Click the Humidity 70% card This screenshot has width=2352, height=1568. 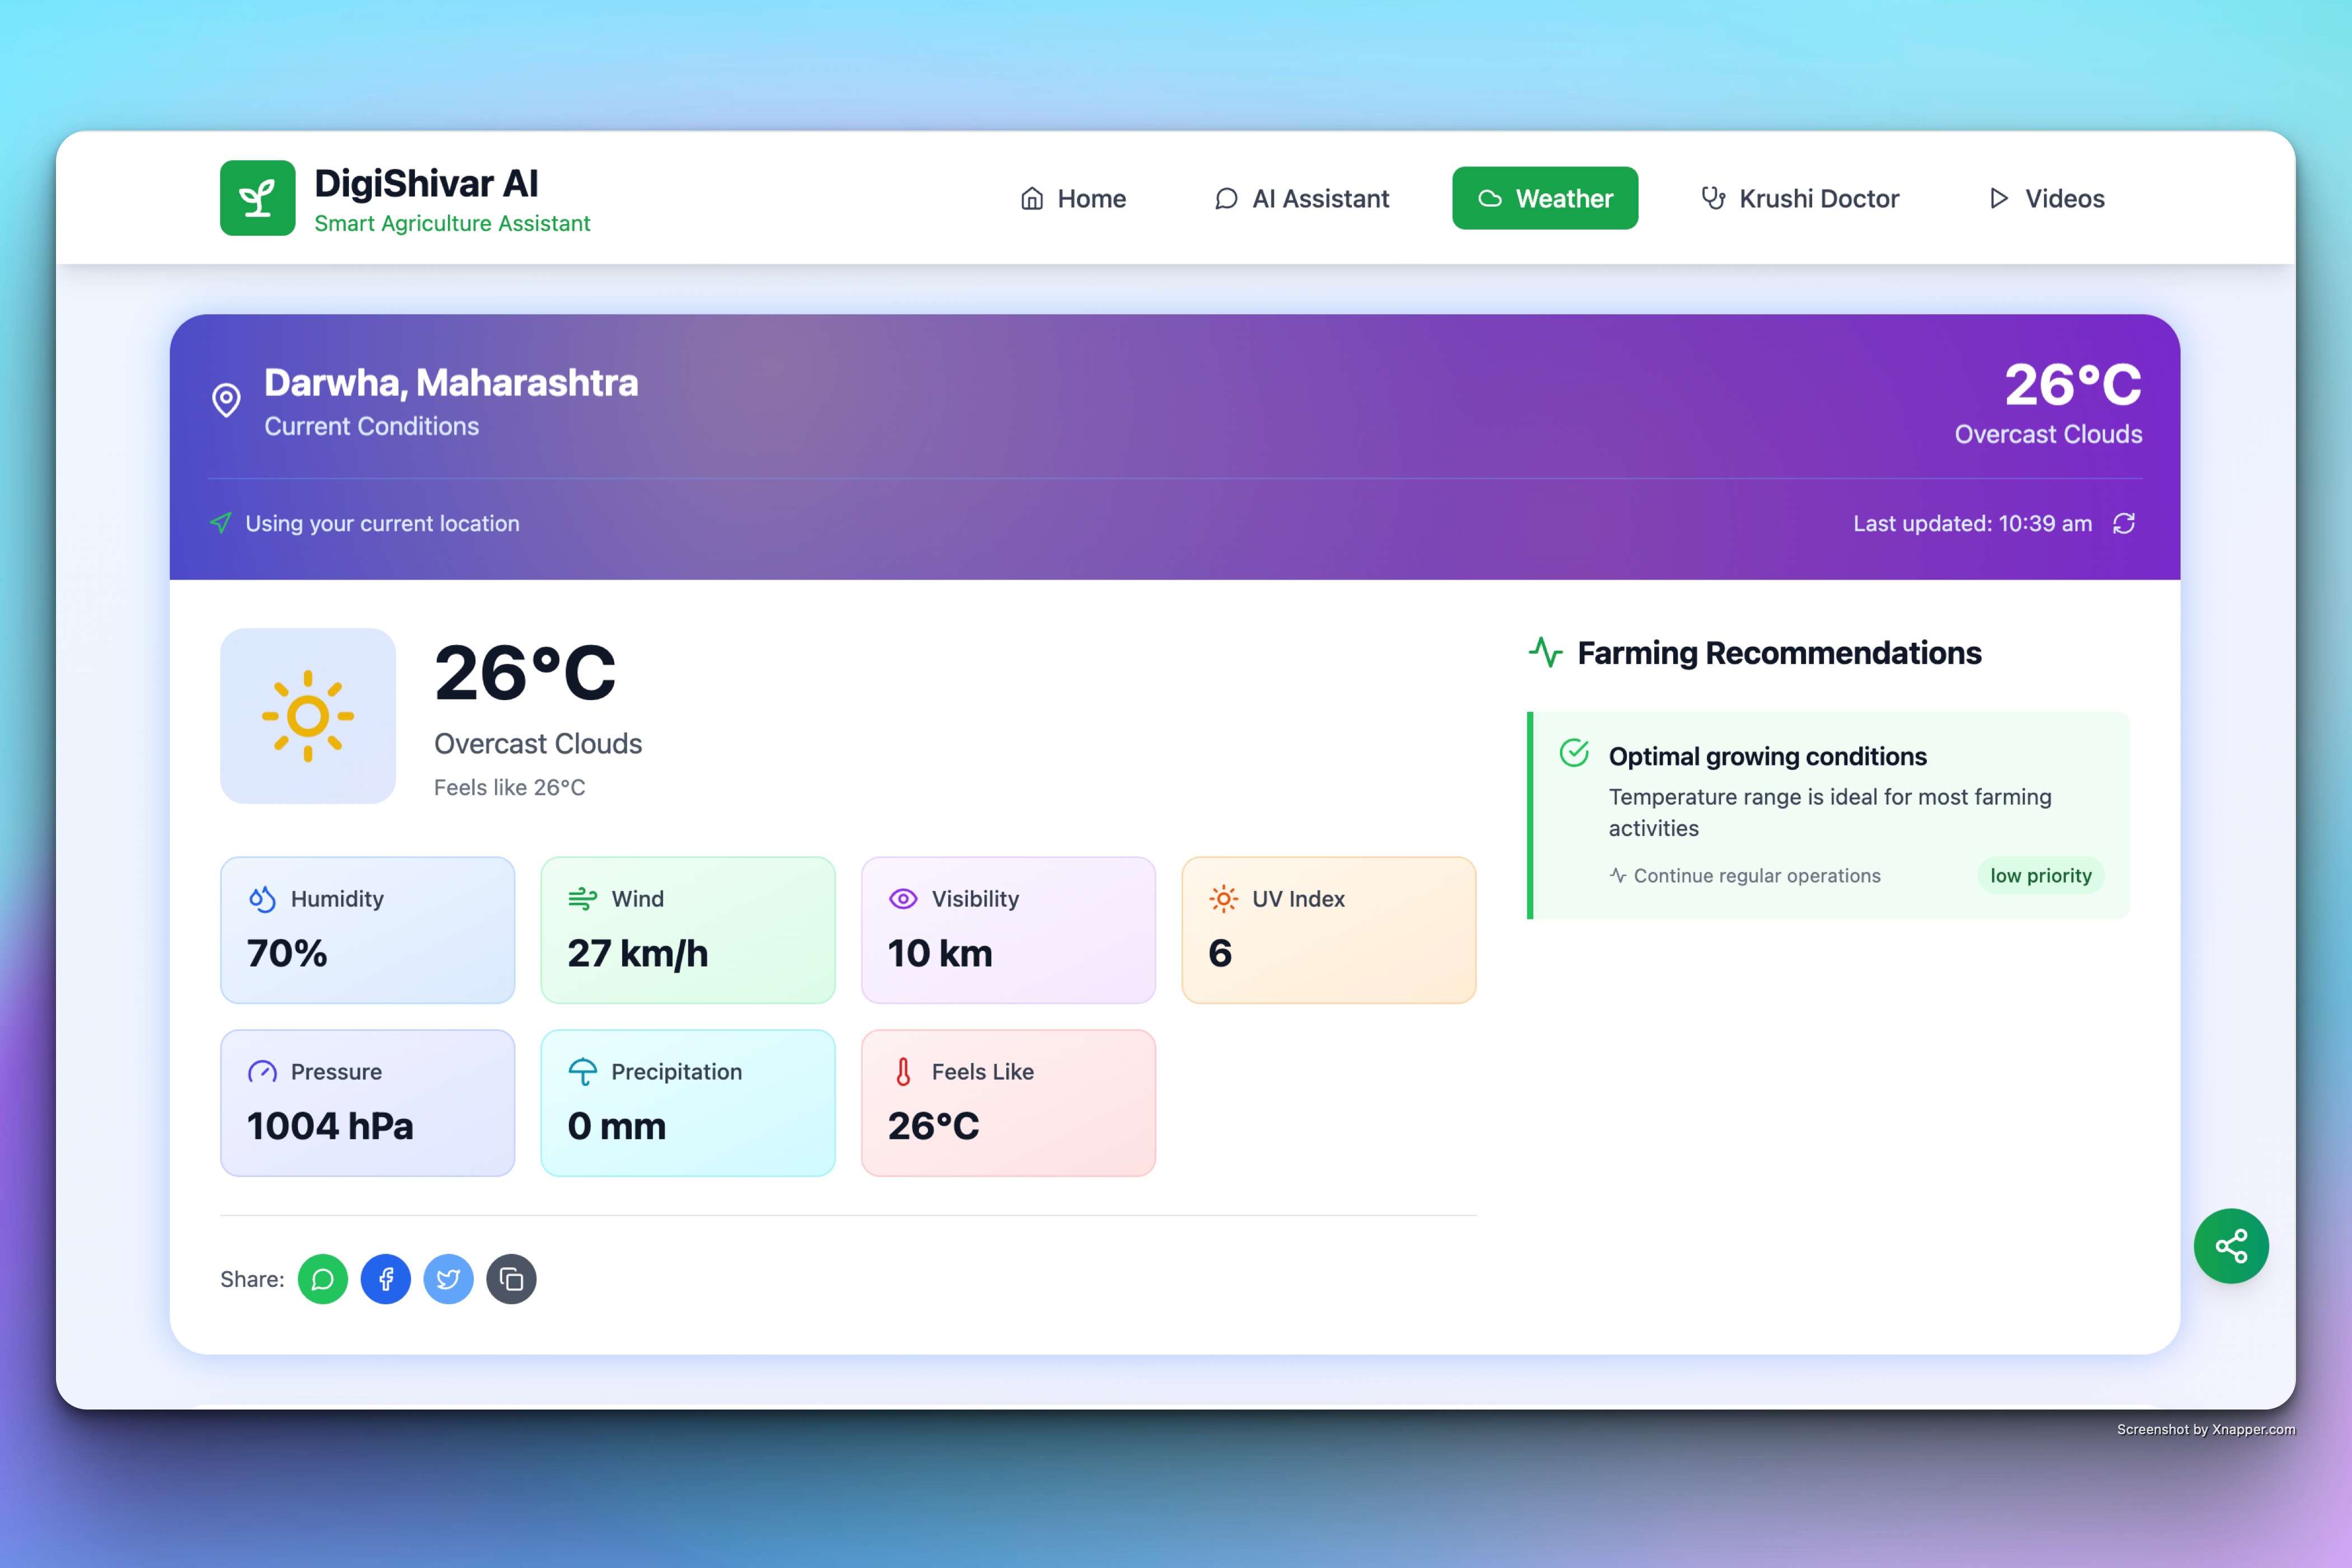tap(367, 929)
